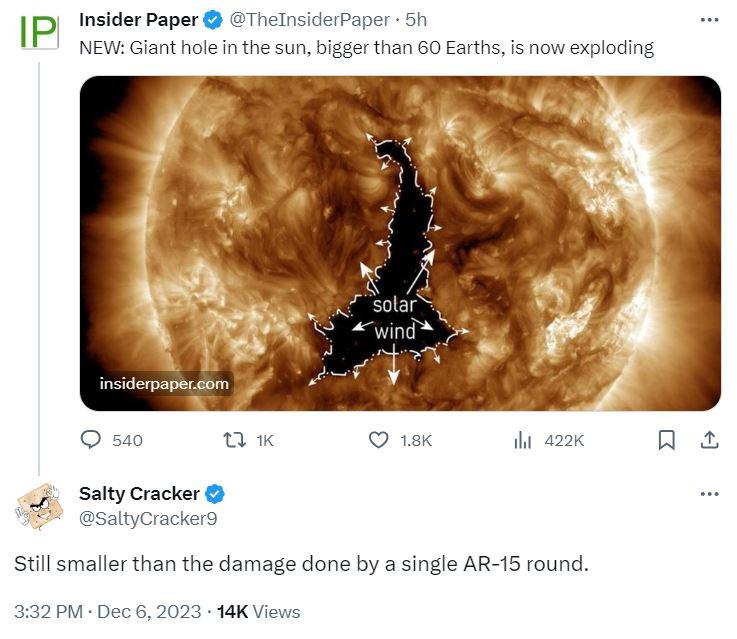
Task: Click the 14K Views count
Action: coord(259,612)
